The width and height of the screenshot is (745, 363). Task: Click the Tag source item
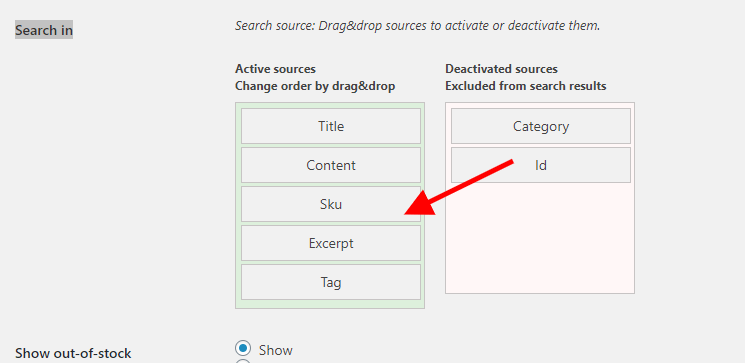click(x=331, y=282)
